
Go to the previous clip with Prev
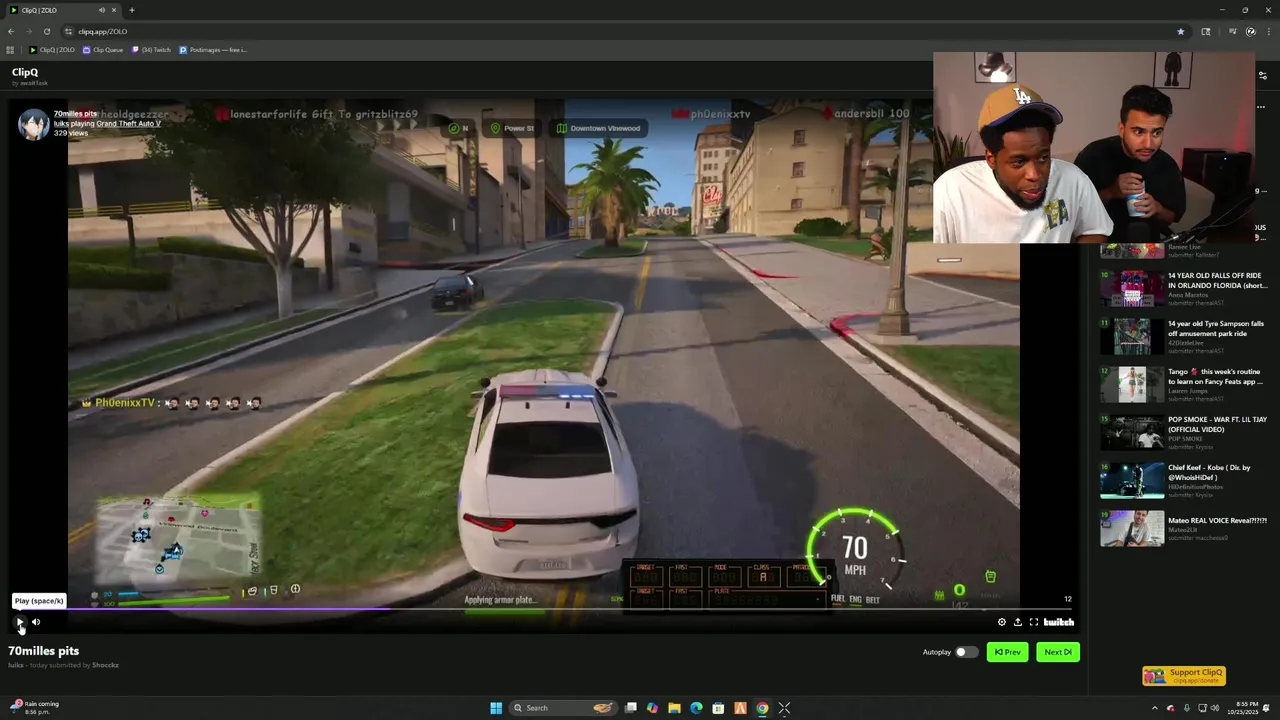pos(1008,652)
